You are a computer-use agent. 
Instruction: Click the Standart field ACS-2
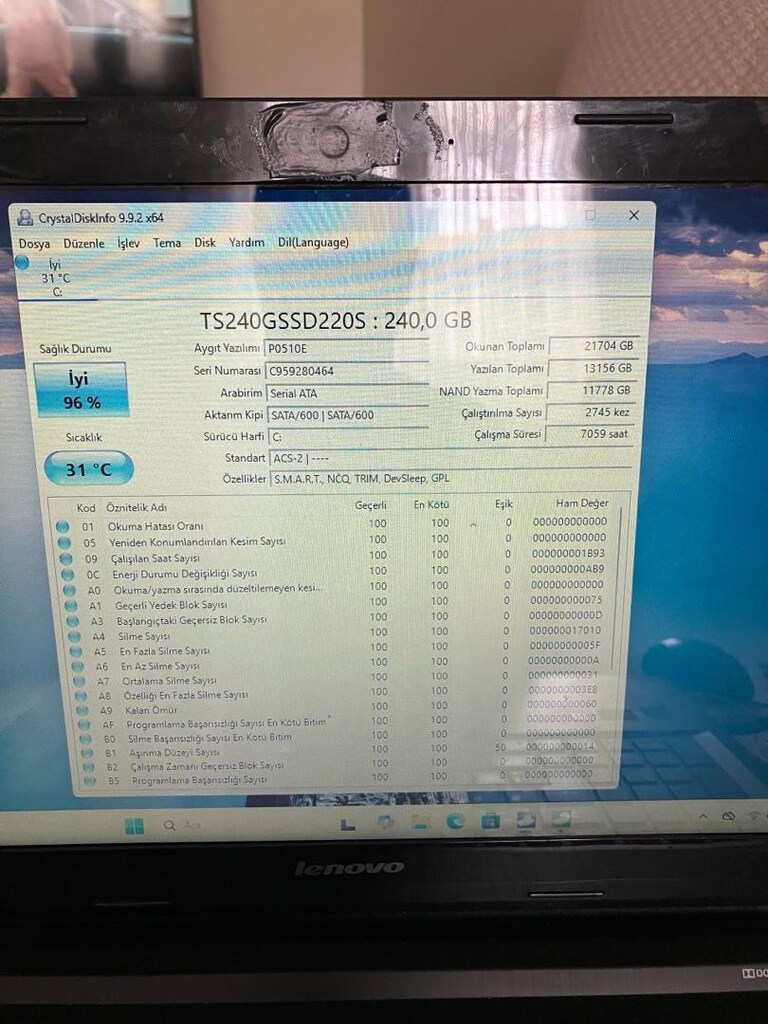pos(451,458)
